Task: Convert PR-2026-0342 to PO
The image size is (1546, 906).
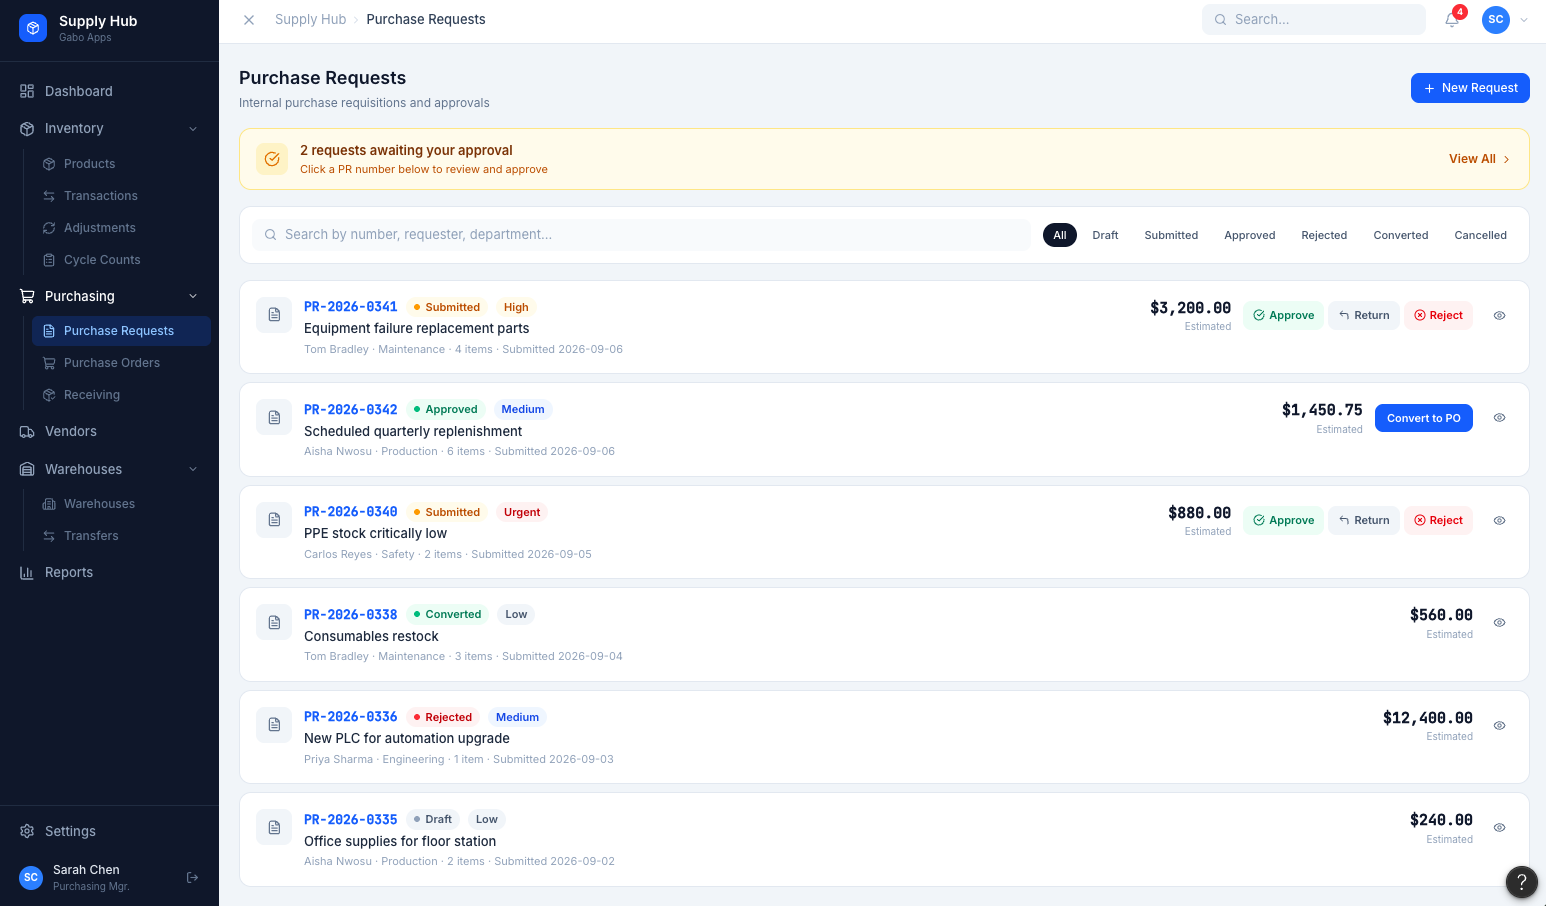Action: [x=1424, y=418]
